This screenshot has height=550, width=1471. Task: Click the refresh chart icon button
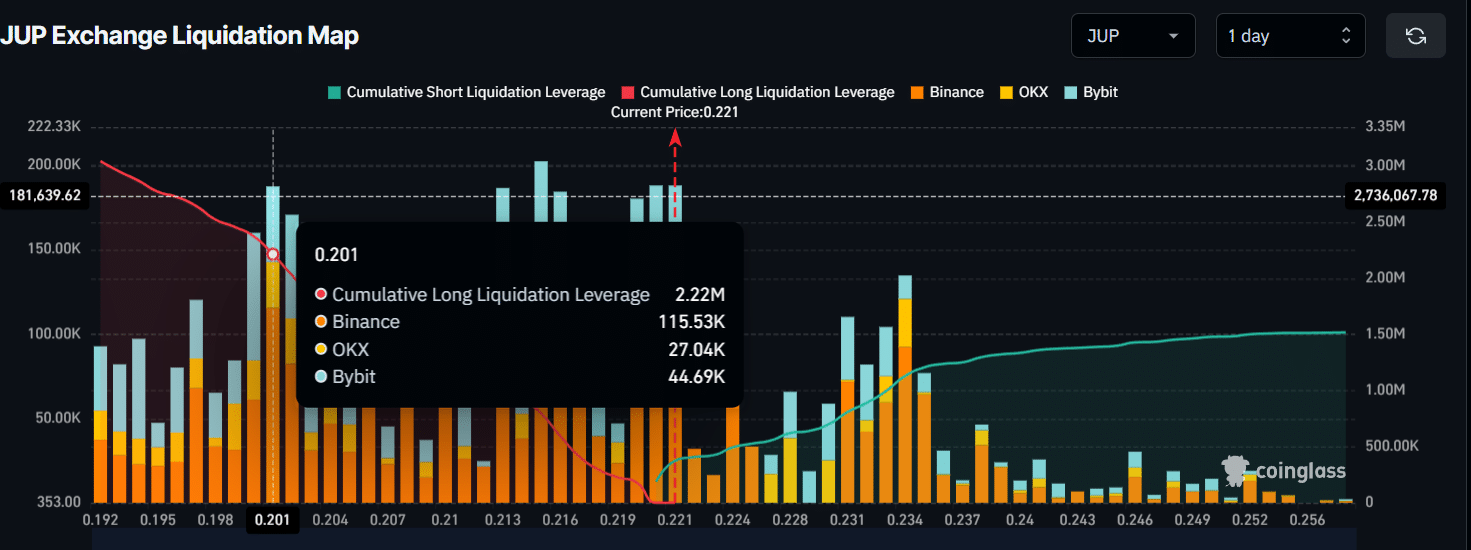pos(1415,36)
